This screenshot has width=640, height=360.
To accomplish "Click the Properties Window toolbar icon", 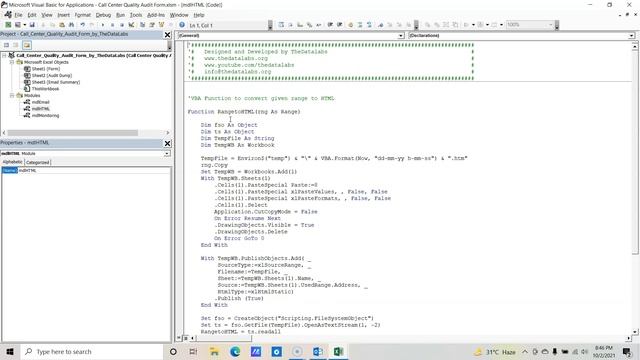I will point(152,25).
